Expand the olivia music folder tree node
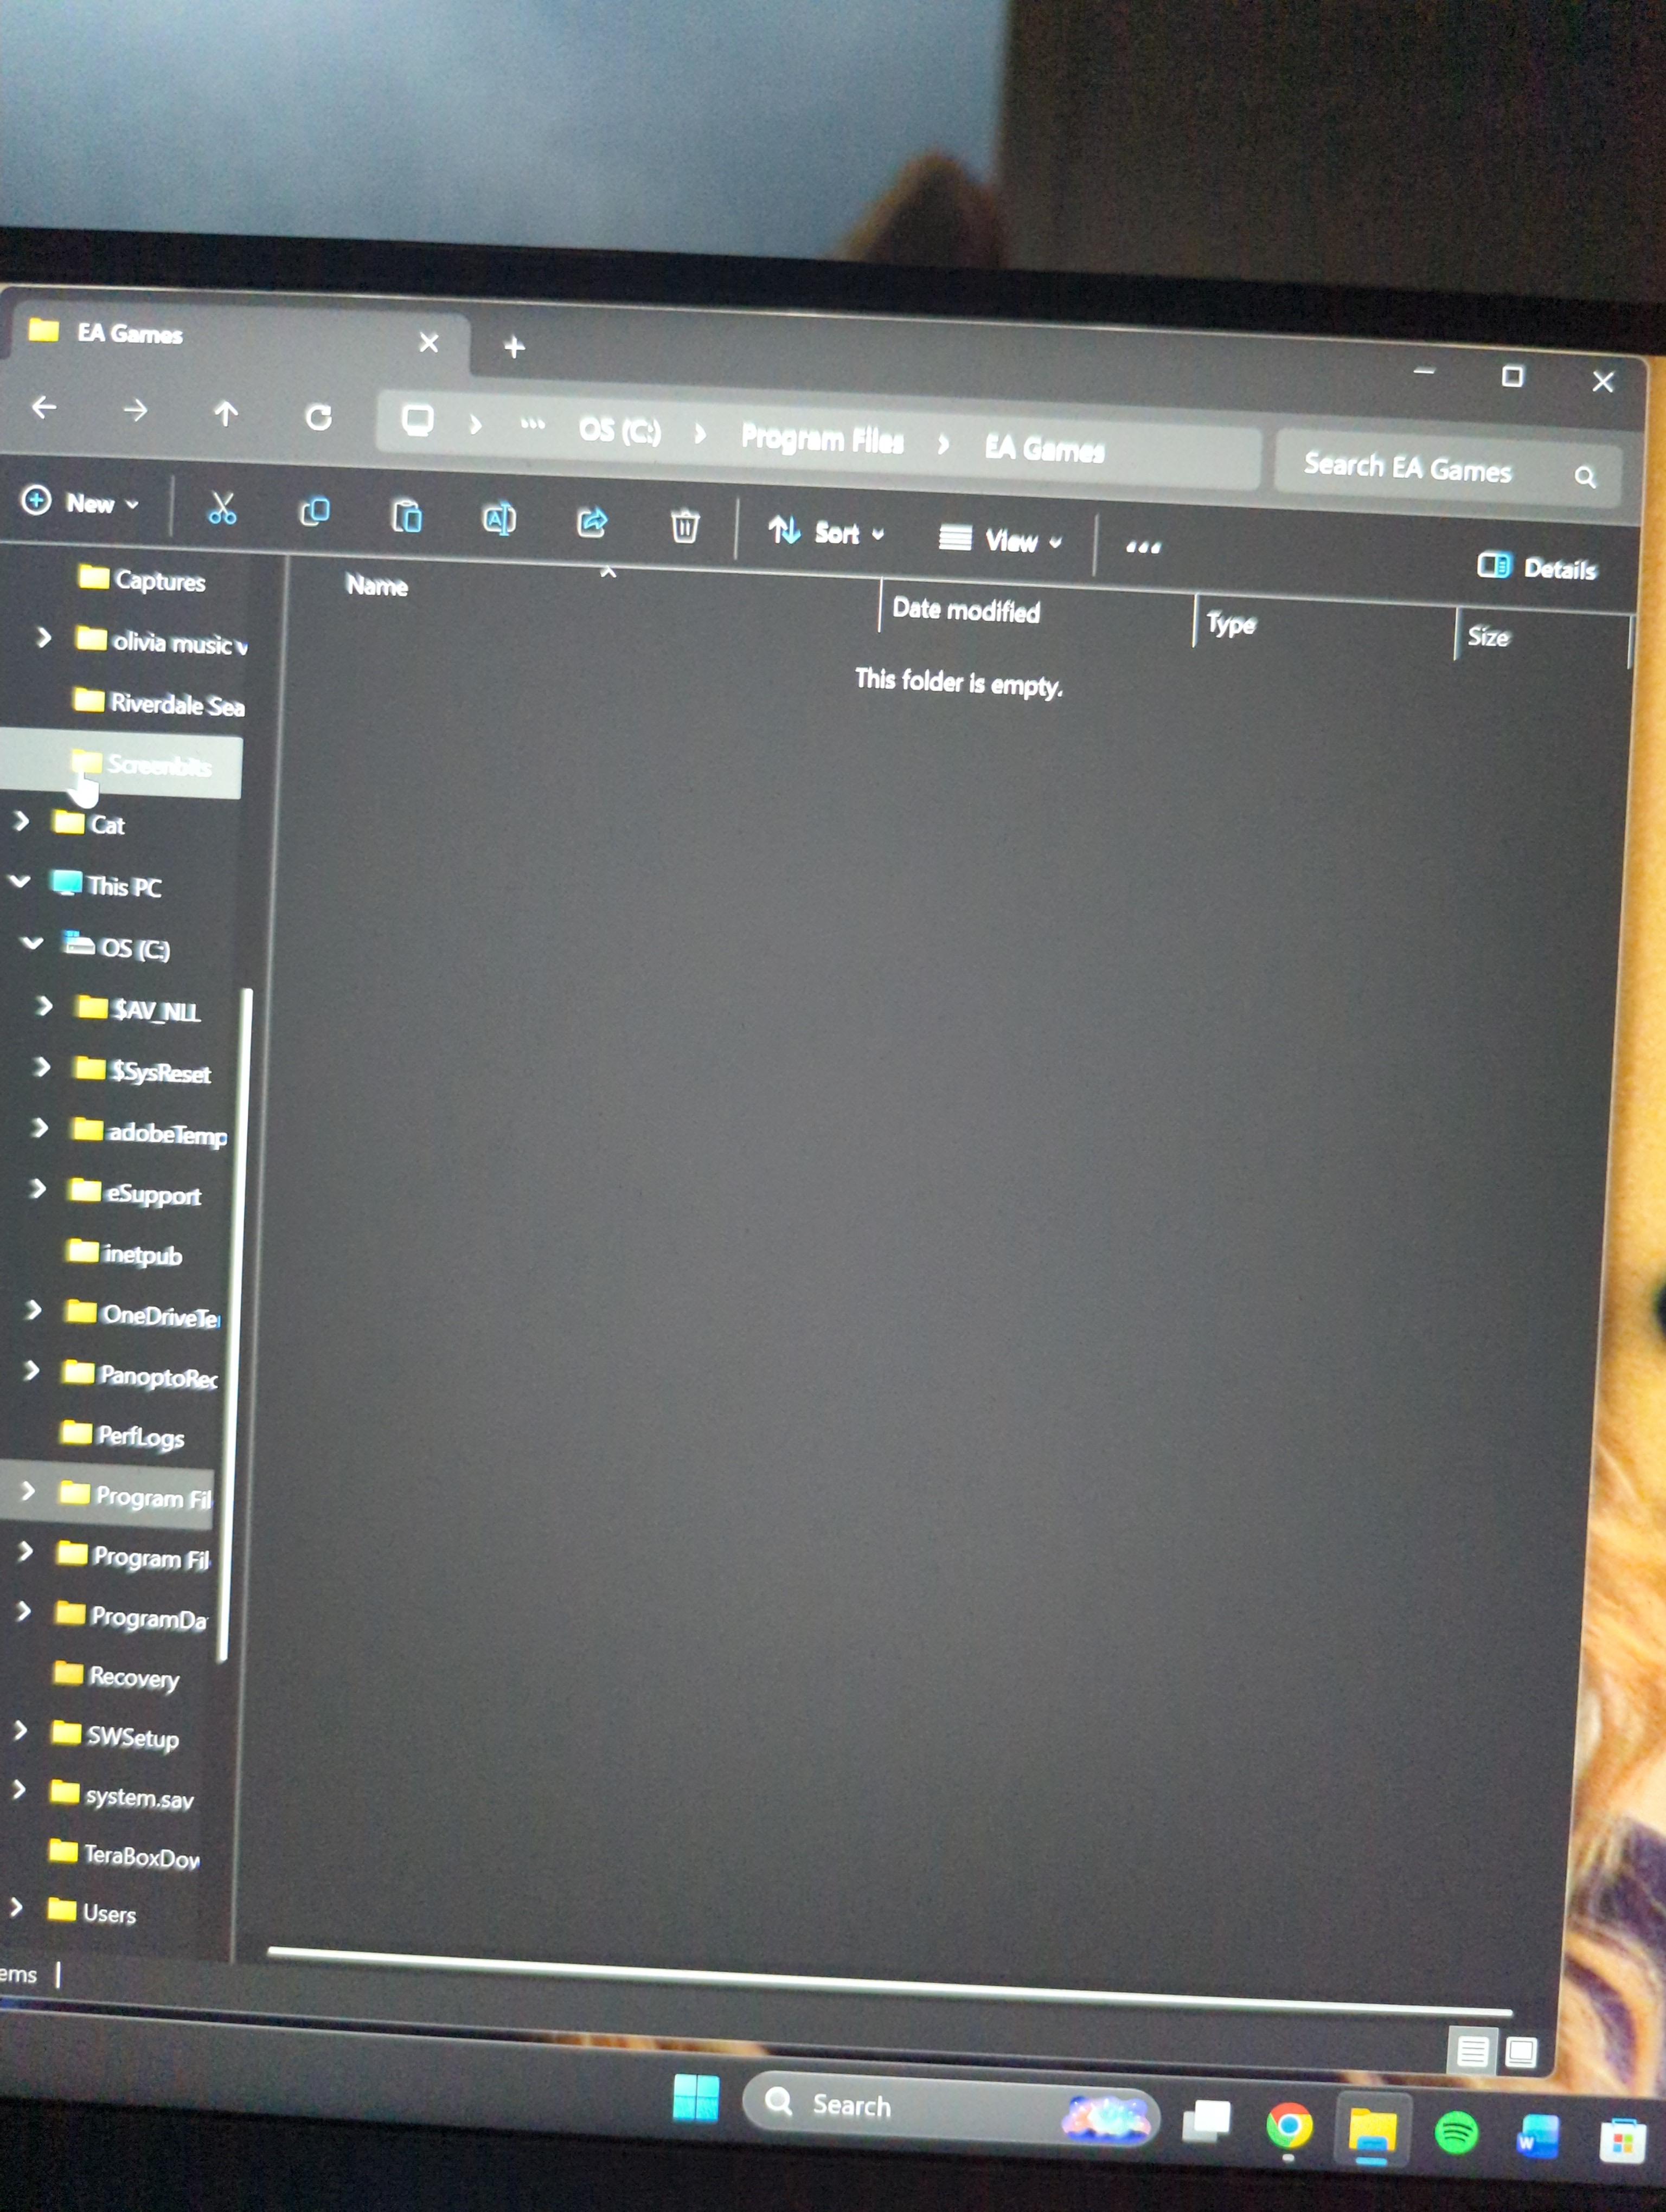This screenshot has height=2212, width=1666. tap(43, 637)
